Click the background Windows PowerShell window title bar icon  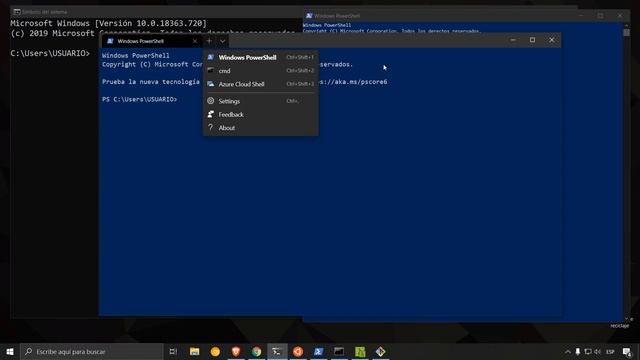click(309, 16)
